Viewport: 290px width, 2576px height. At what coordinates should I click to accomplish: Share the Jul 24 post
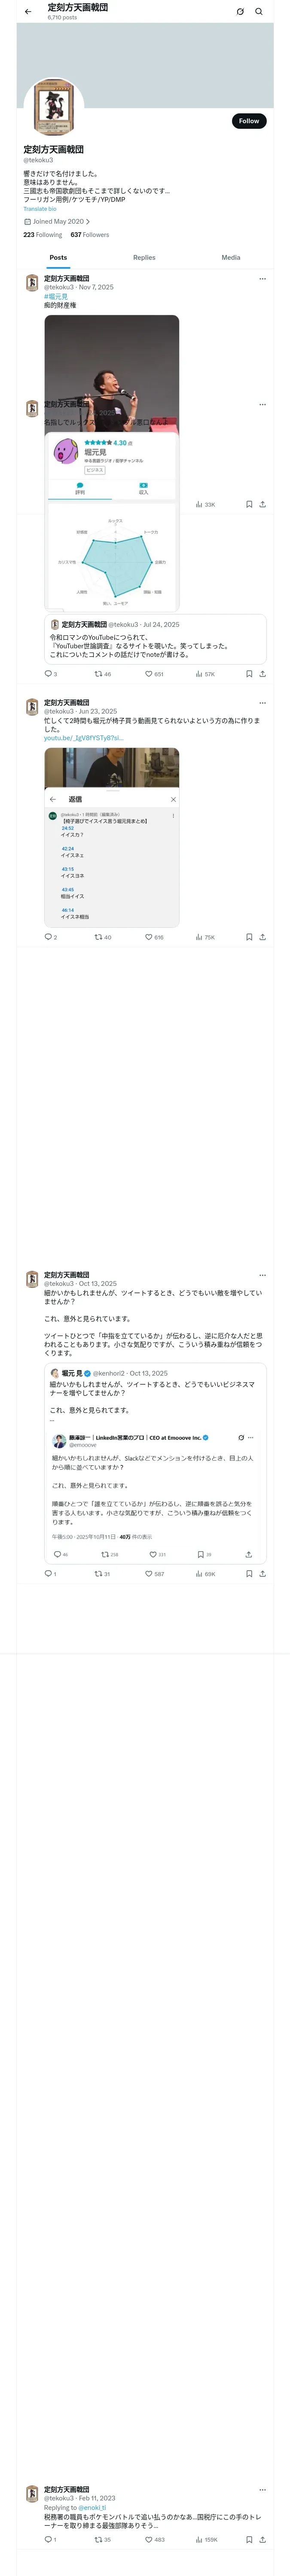click(x=262, y=674)
